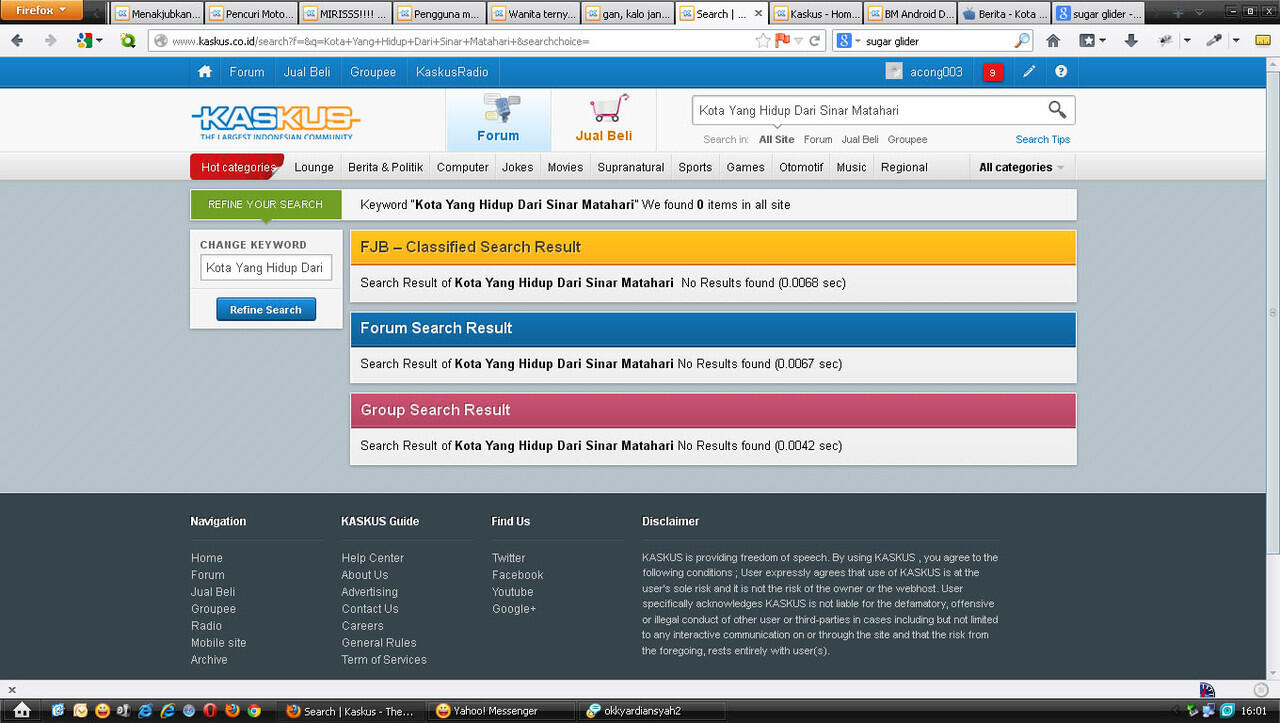Open the browser Home page icon

pos(1053,41)
